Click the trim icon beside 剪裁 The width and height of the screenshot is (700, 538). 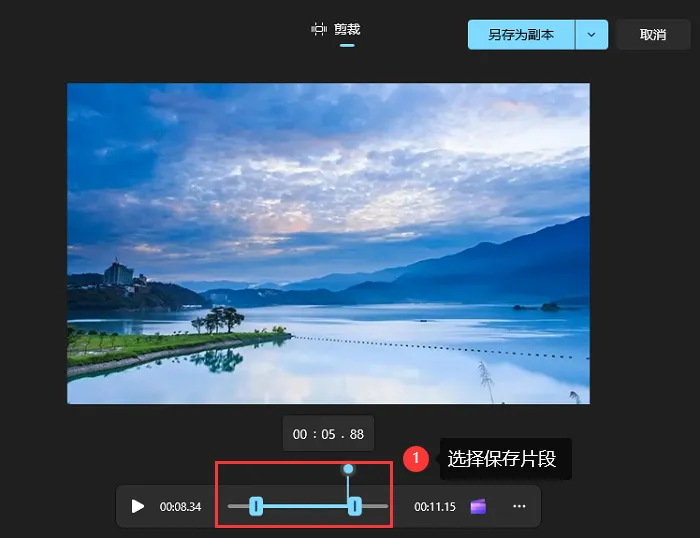tap(319, 29)
